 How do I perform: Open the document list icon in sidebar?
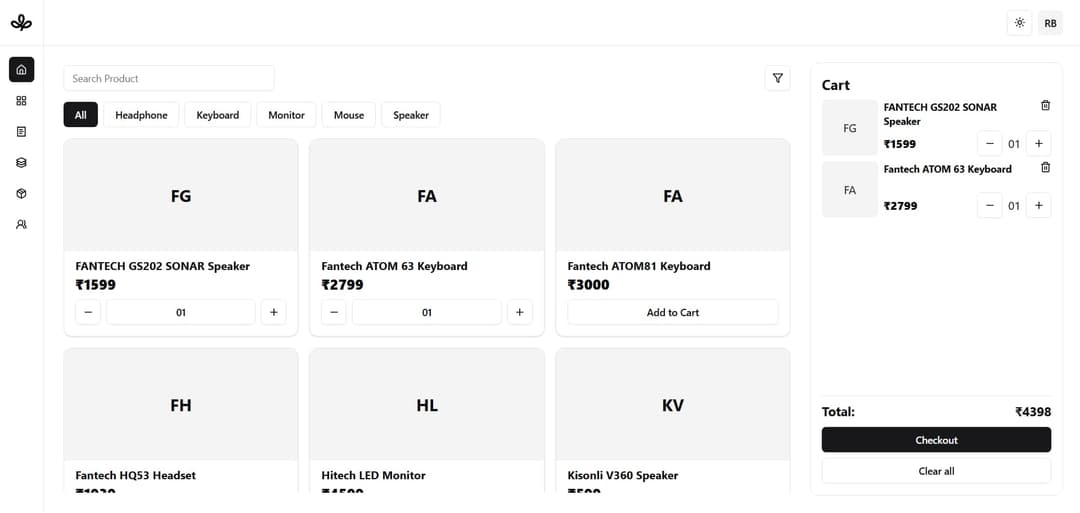[x=21, y=131]
